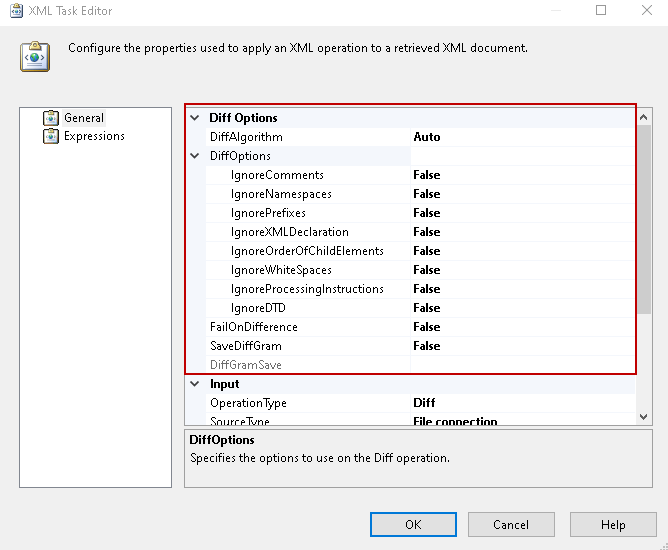Click the property grid scroll down arrow
Screen dimensions: 668x550
point(645,416)
